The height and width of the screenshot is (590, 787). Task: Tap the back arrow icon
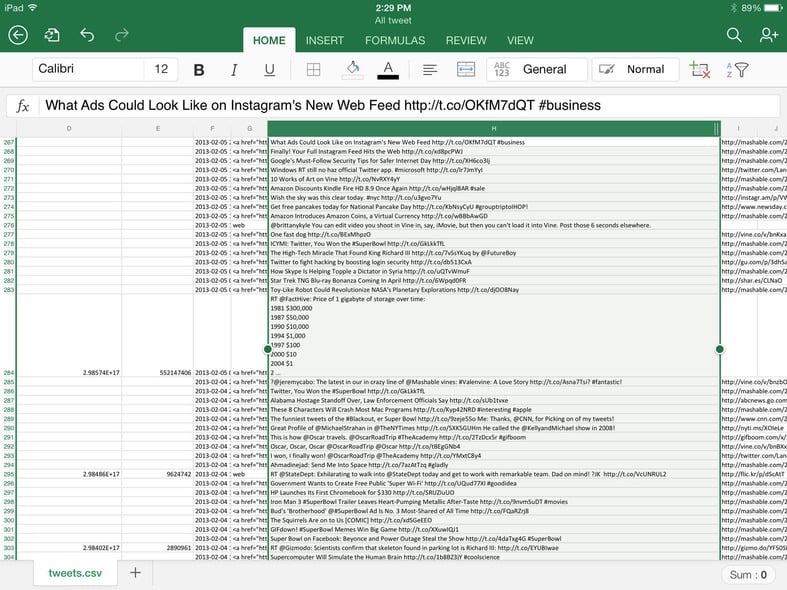[18, 35]
